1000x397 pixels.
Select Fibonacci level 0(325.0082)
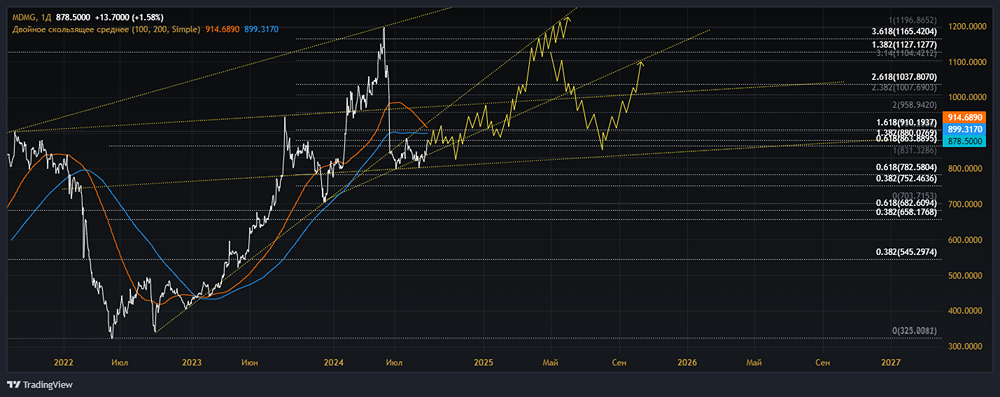pos(915,331)
